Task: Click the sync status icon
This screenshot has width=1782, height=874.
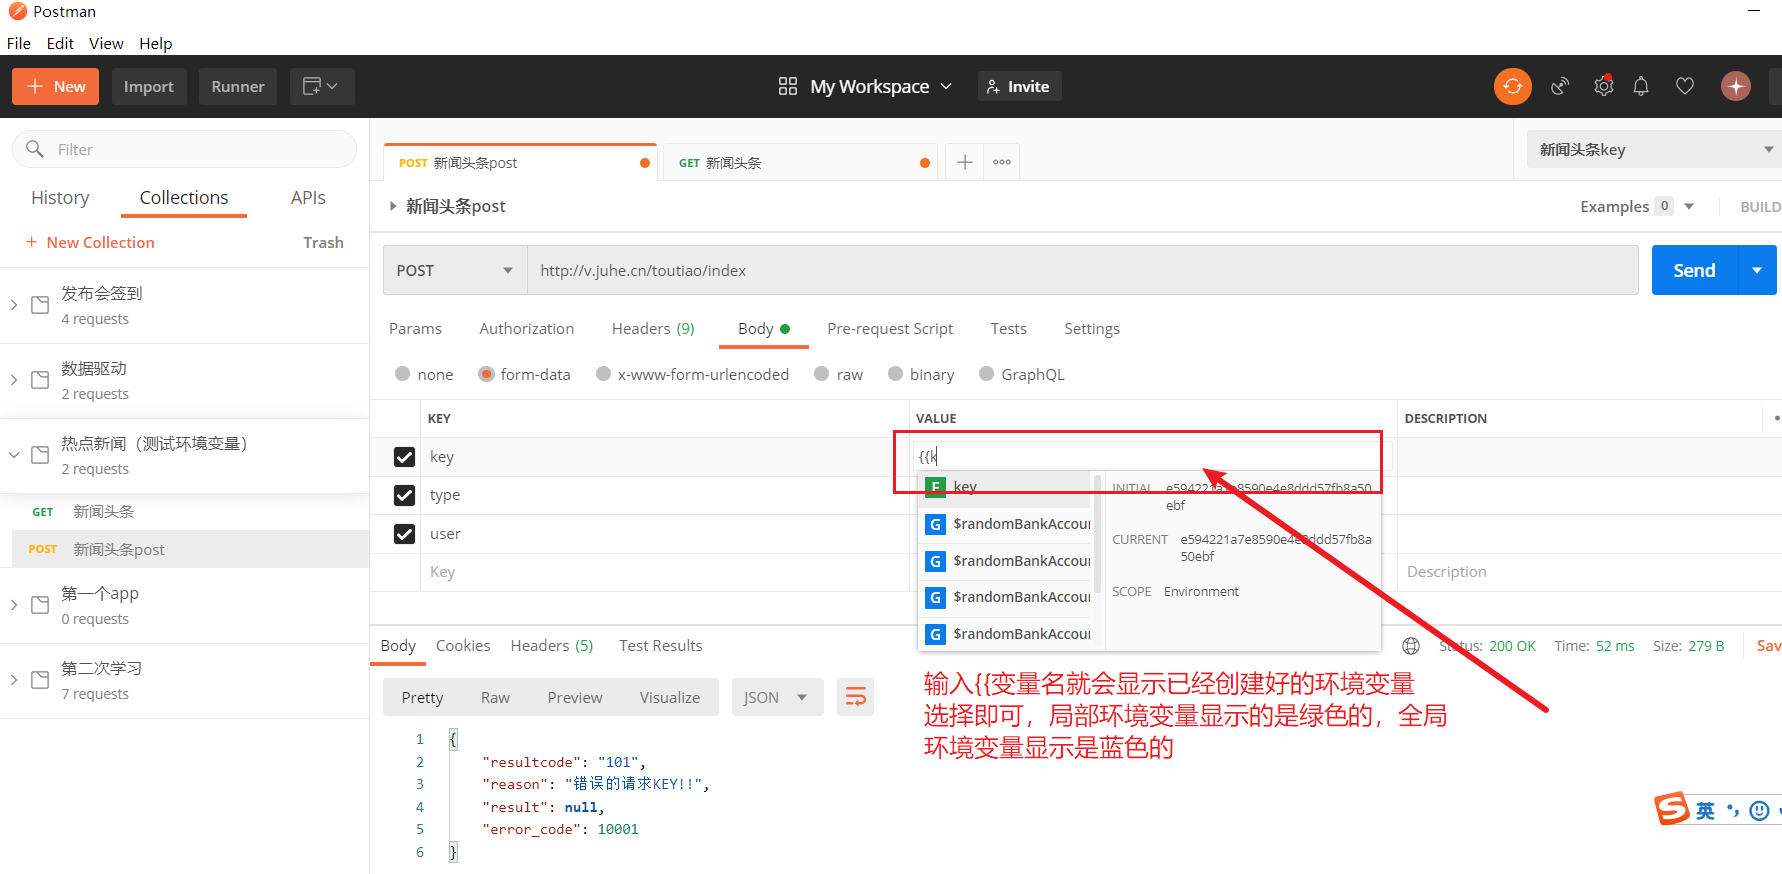Action: 1513,86
